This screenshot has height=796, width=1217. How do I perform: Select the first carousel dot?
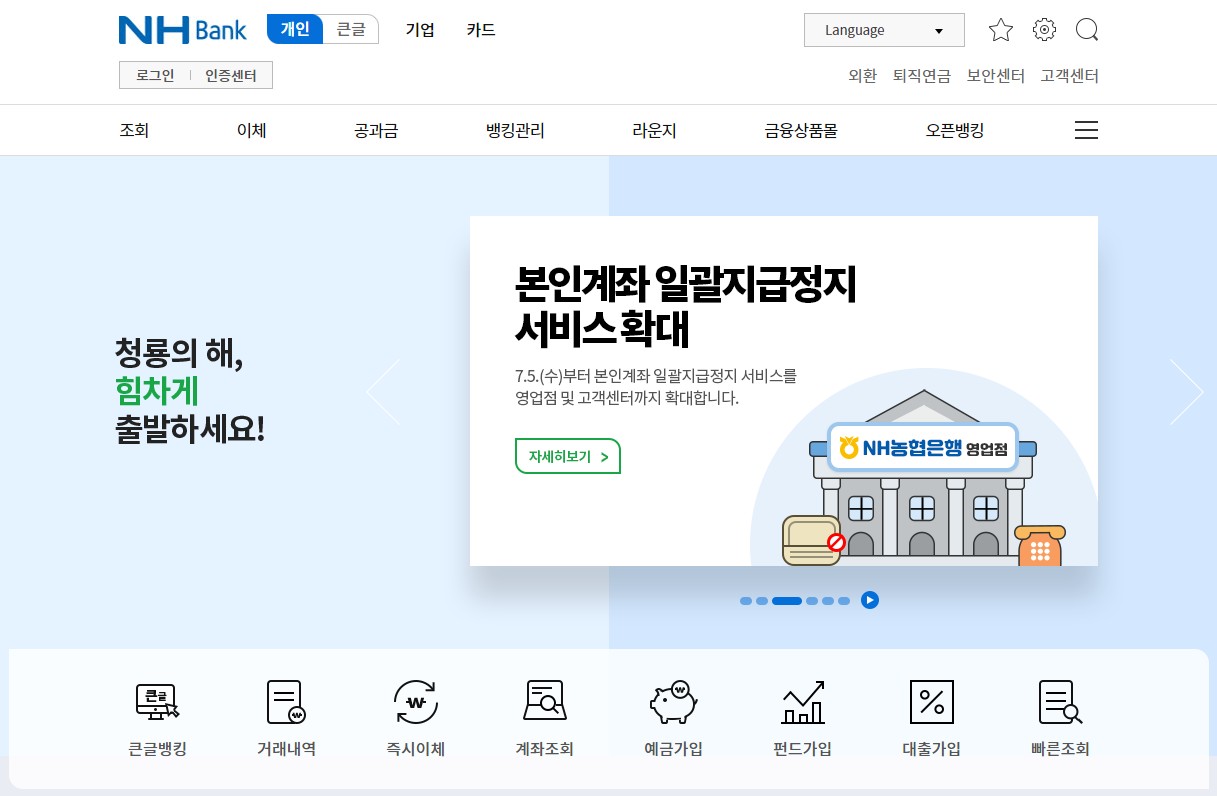point(746,601)
